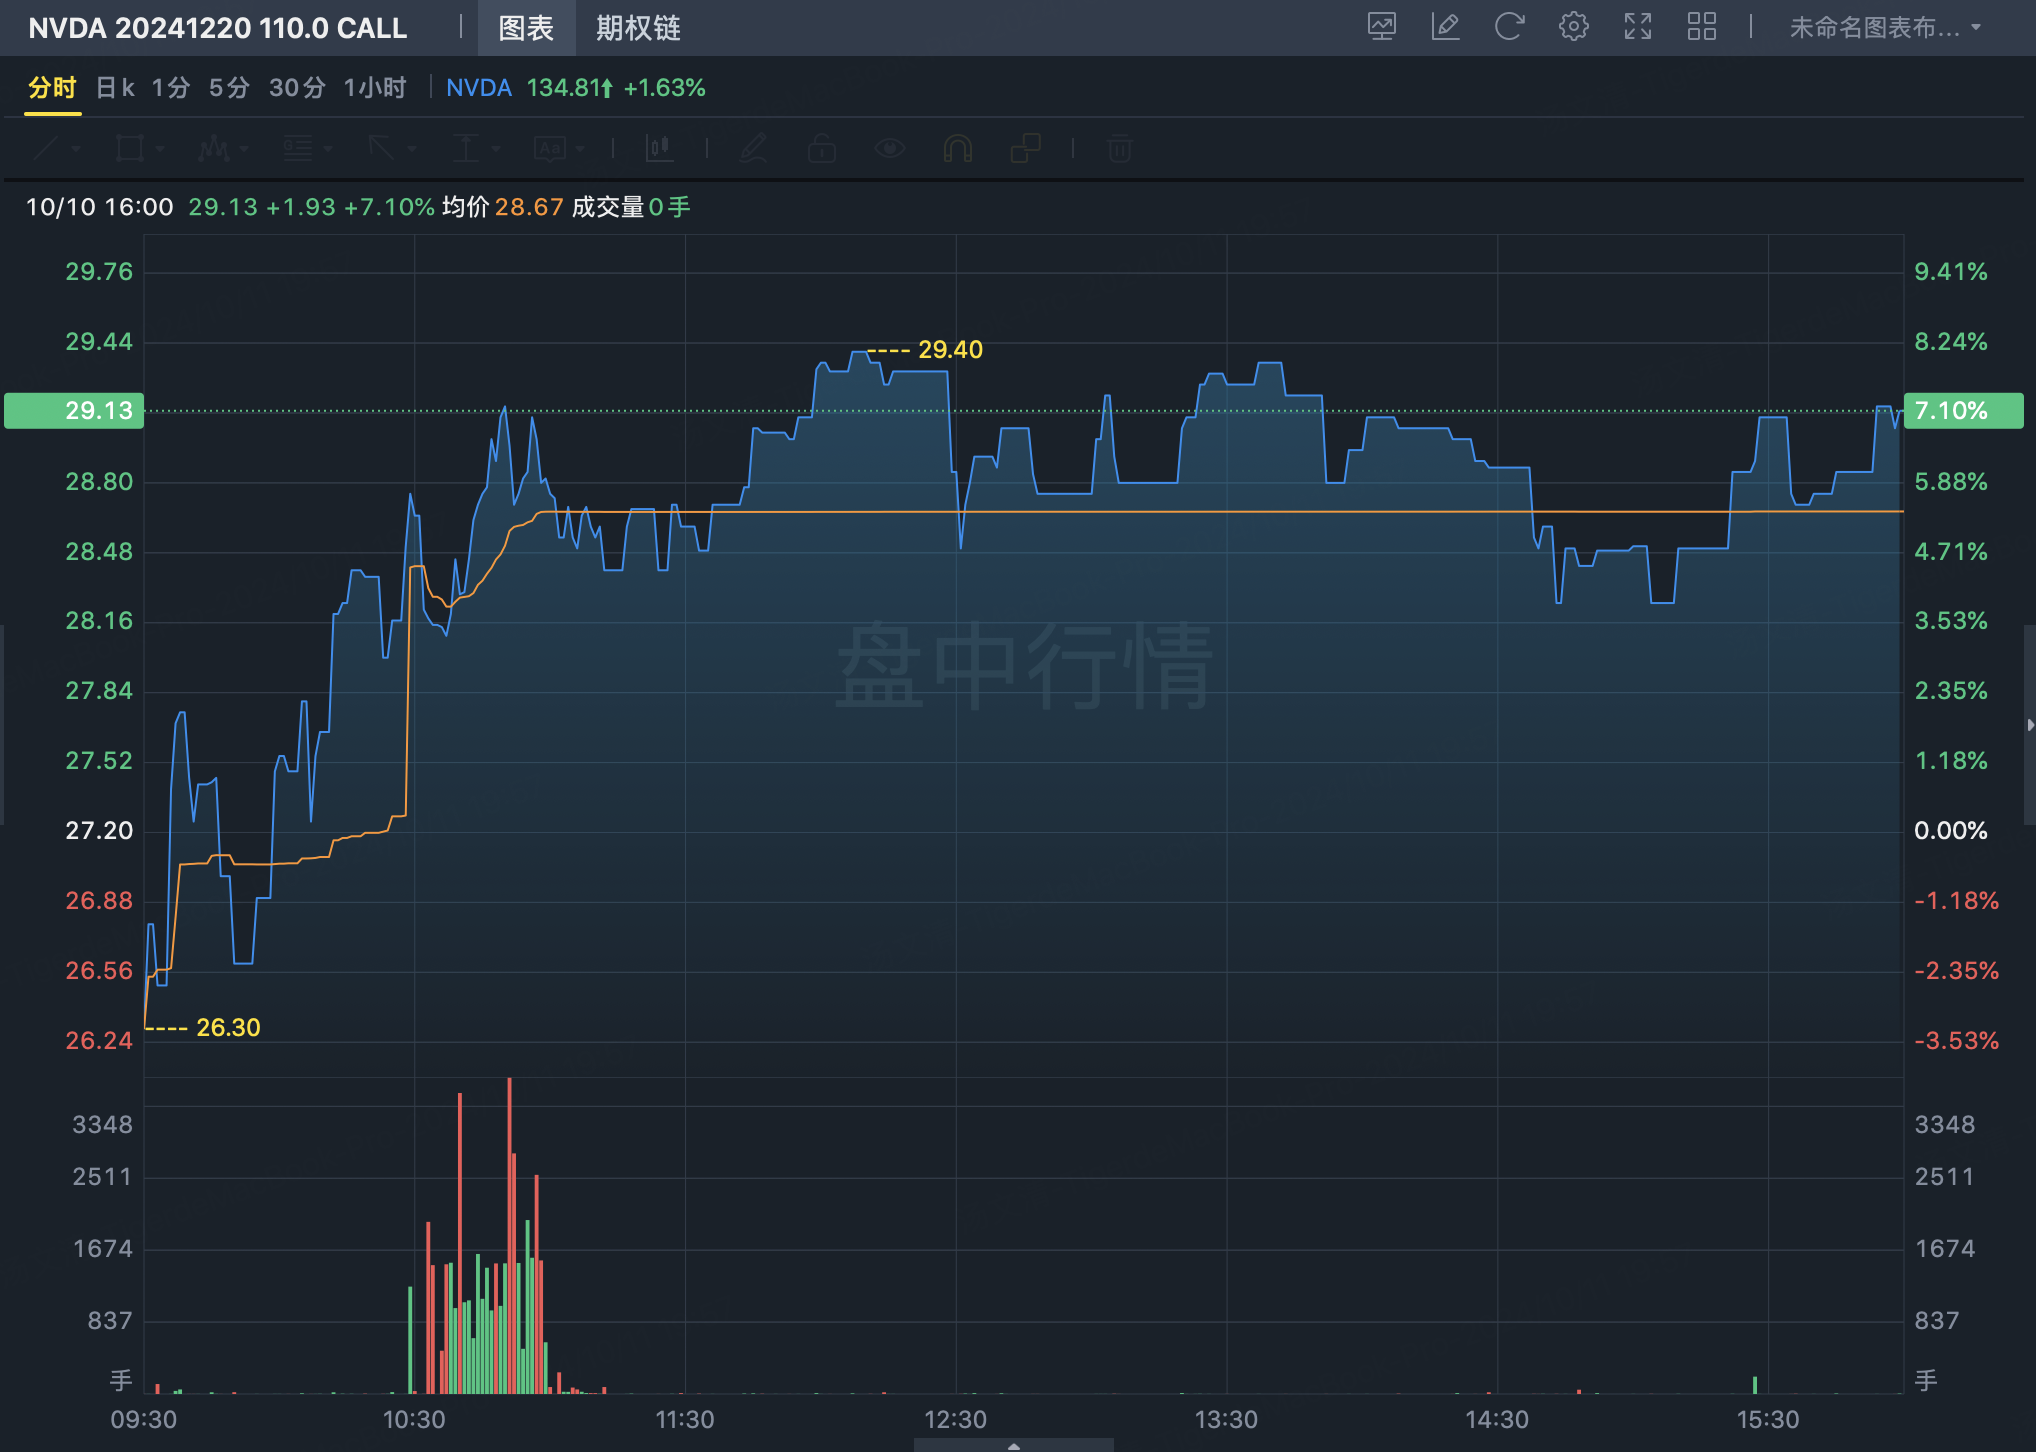Screen dimensions: 2036x1452
Task: Expand the line tool dropdown arrow
Action: tap(76, 150)
